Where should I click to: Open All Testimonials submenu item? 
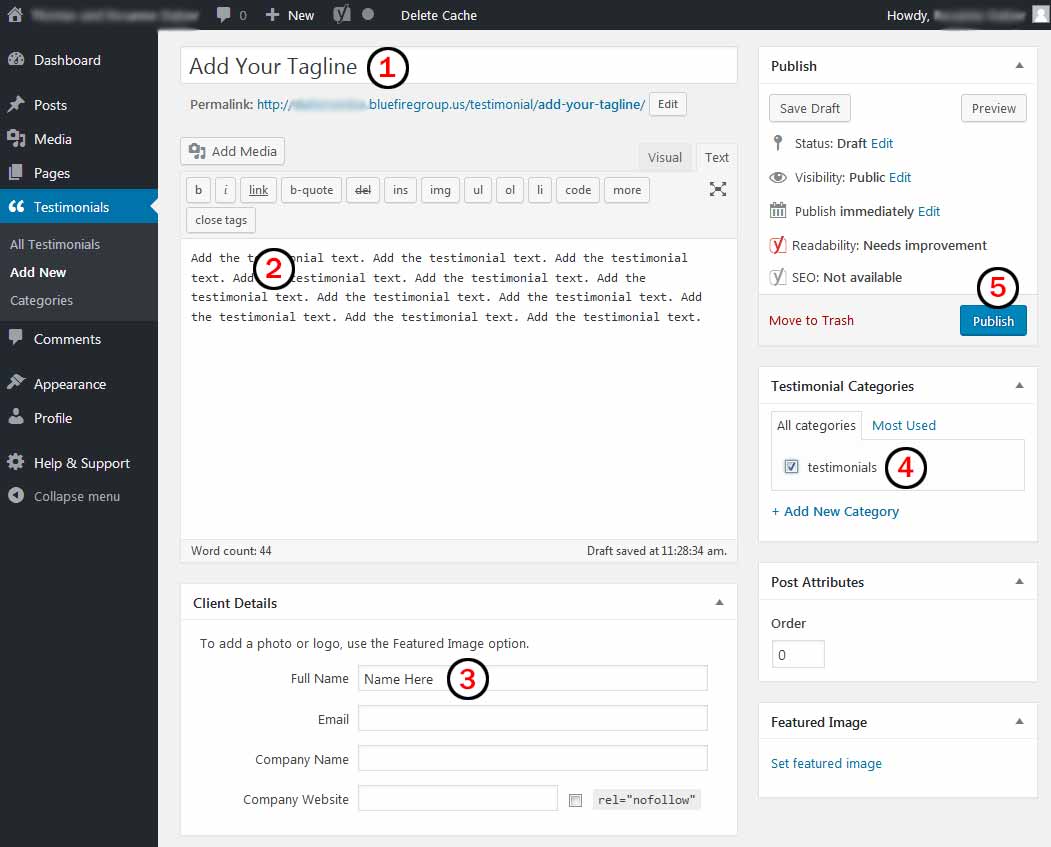(x=55, y=244)
